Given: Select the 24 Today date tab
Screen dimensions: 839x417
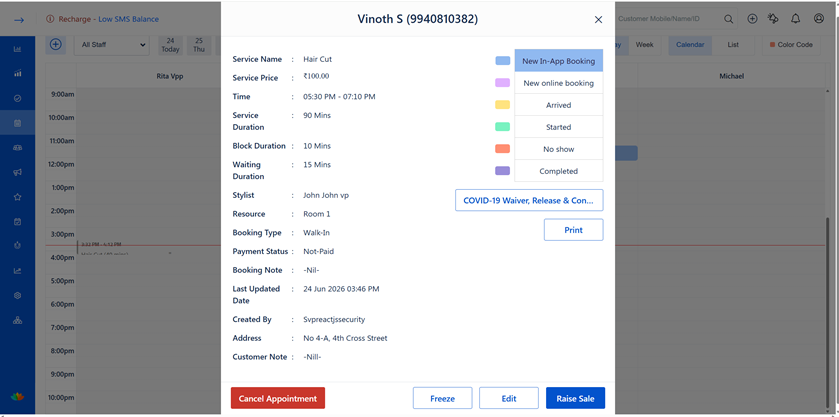Looking at the screenshot, I should click(170, 45).
